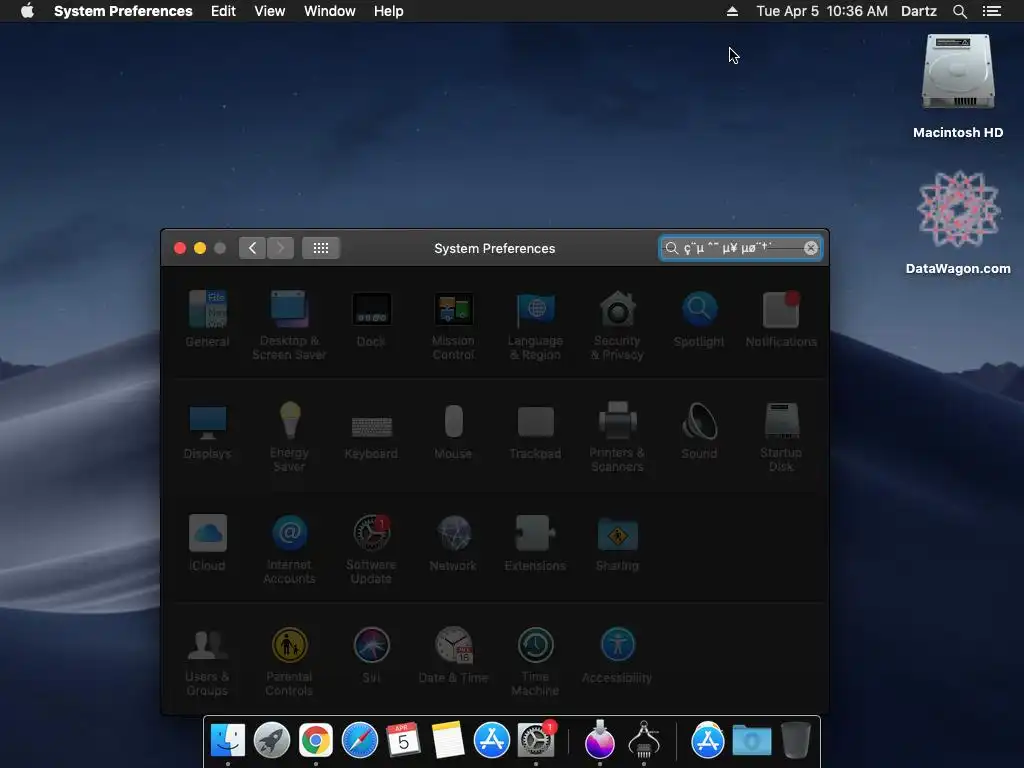Viewport: 1024px width, 768px height.
Task: Open Spotlight search from menu bar
Action: [x=959, y=11]
